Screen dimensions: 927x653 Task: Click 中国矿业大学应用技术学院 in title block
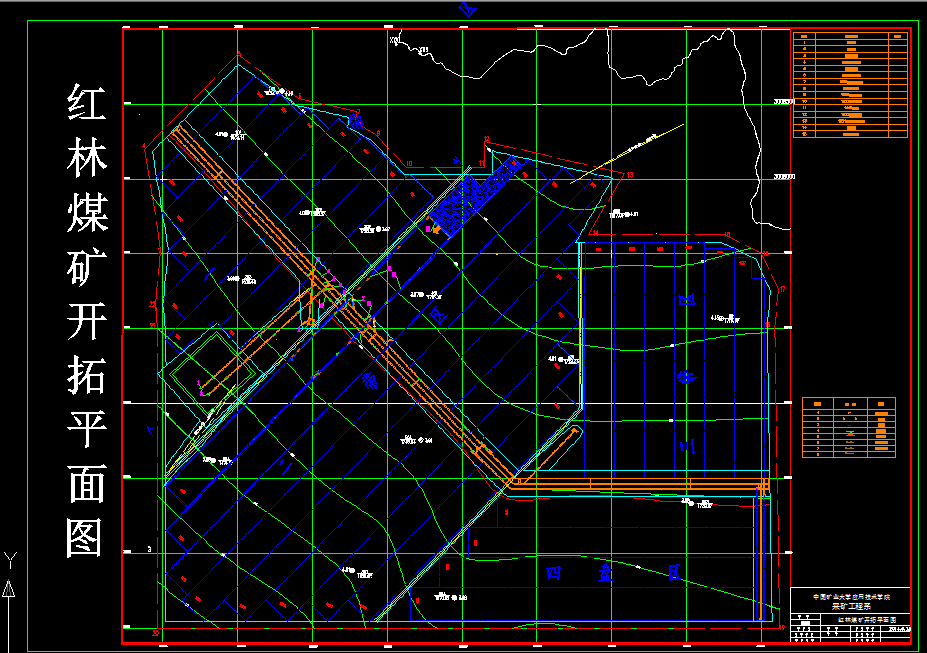click(x=851, y=597)
